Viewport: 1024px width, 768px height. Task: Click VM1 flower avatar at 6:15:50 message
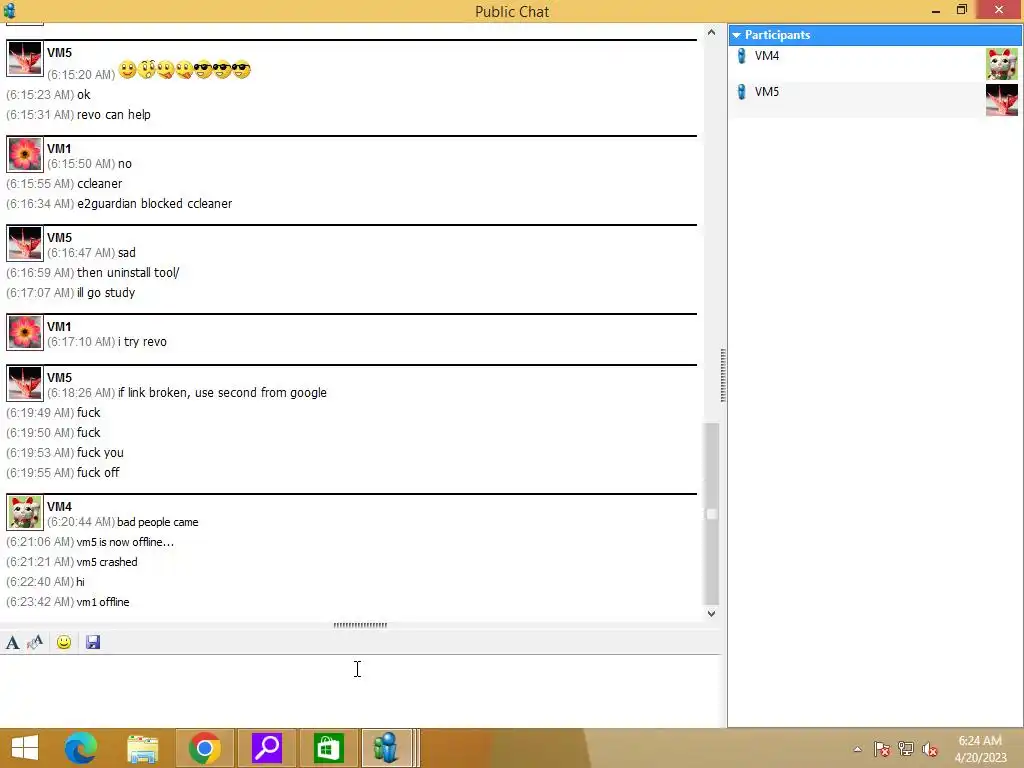pyautogui.click(x=25, y=155)
